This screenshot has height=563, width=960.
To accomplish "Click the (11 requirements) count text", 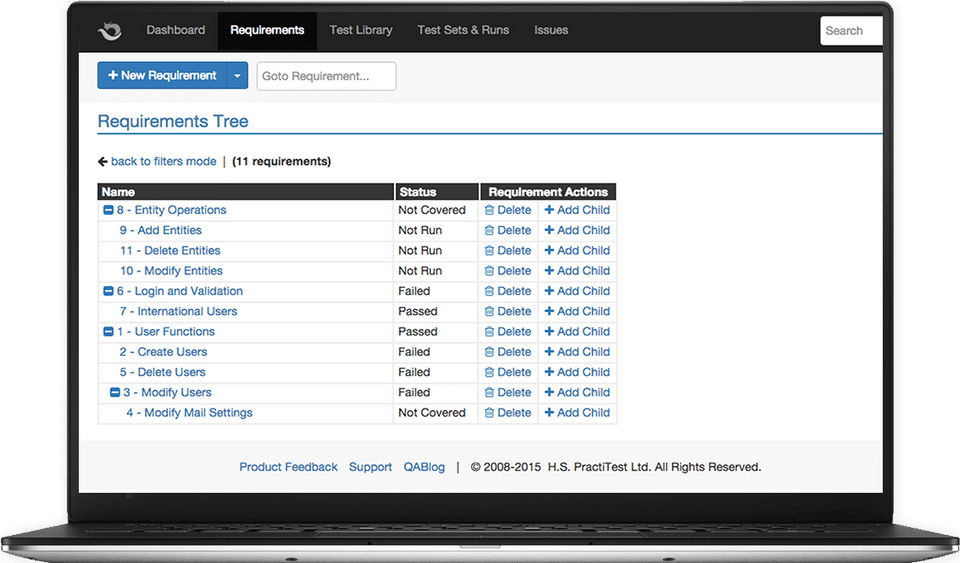I will (282, 162).
